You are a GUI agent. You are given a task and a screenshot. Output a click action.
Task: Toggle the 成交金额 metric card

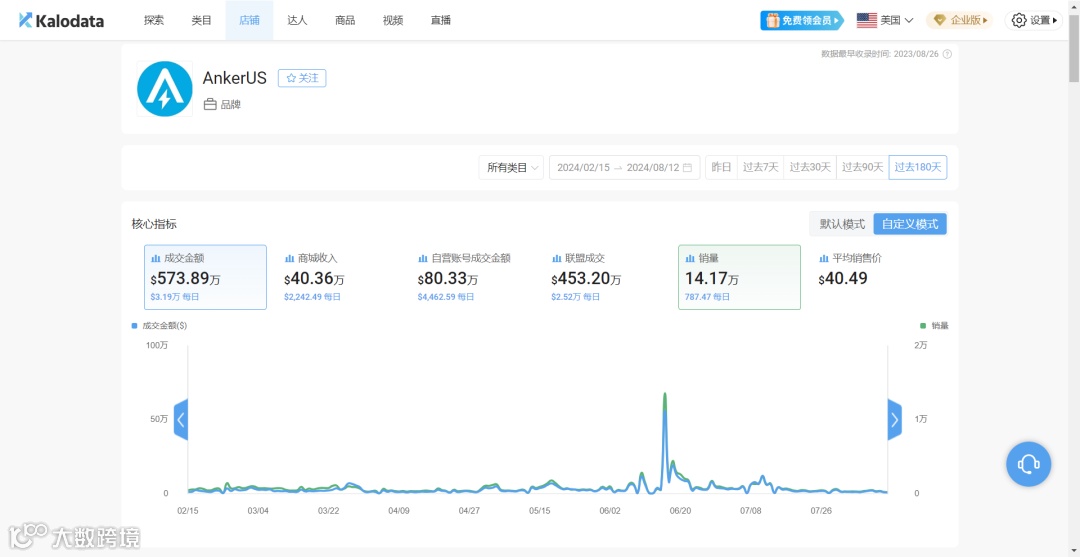click(205, 277)
